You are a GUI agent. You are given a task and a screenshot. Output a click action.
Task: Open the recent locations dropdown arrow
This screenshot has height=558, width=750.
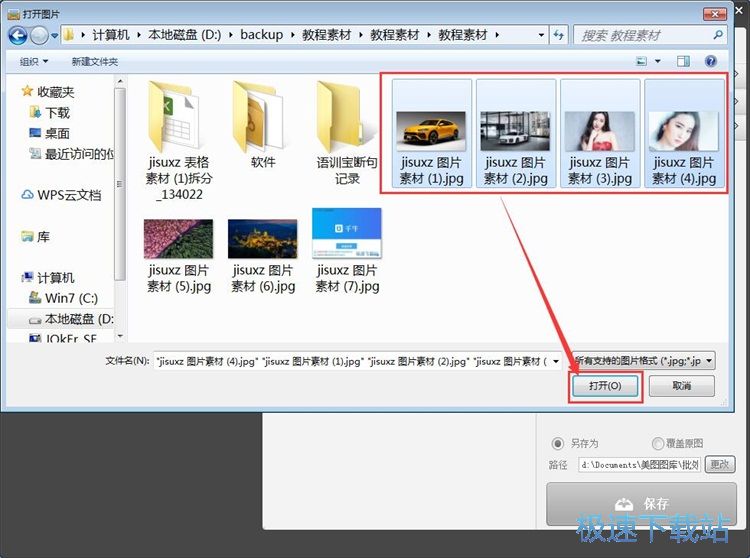click(54, 35)
